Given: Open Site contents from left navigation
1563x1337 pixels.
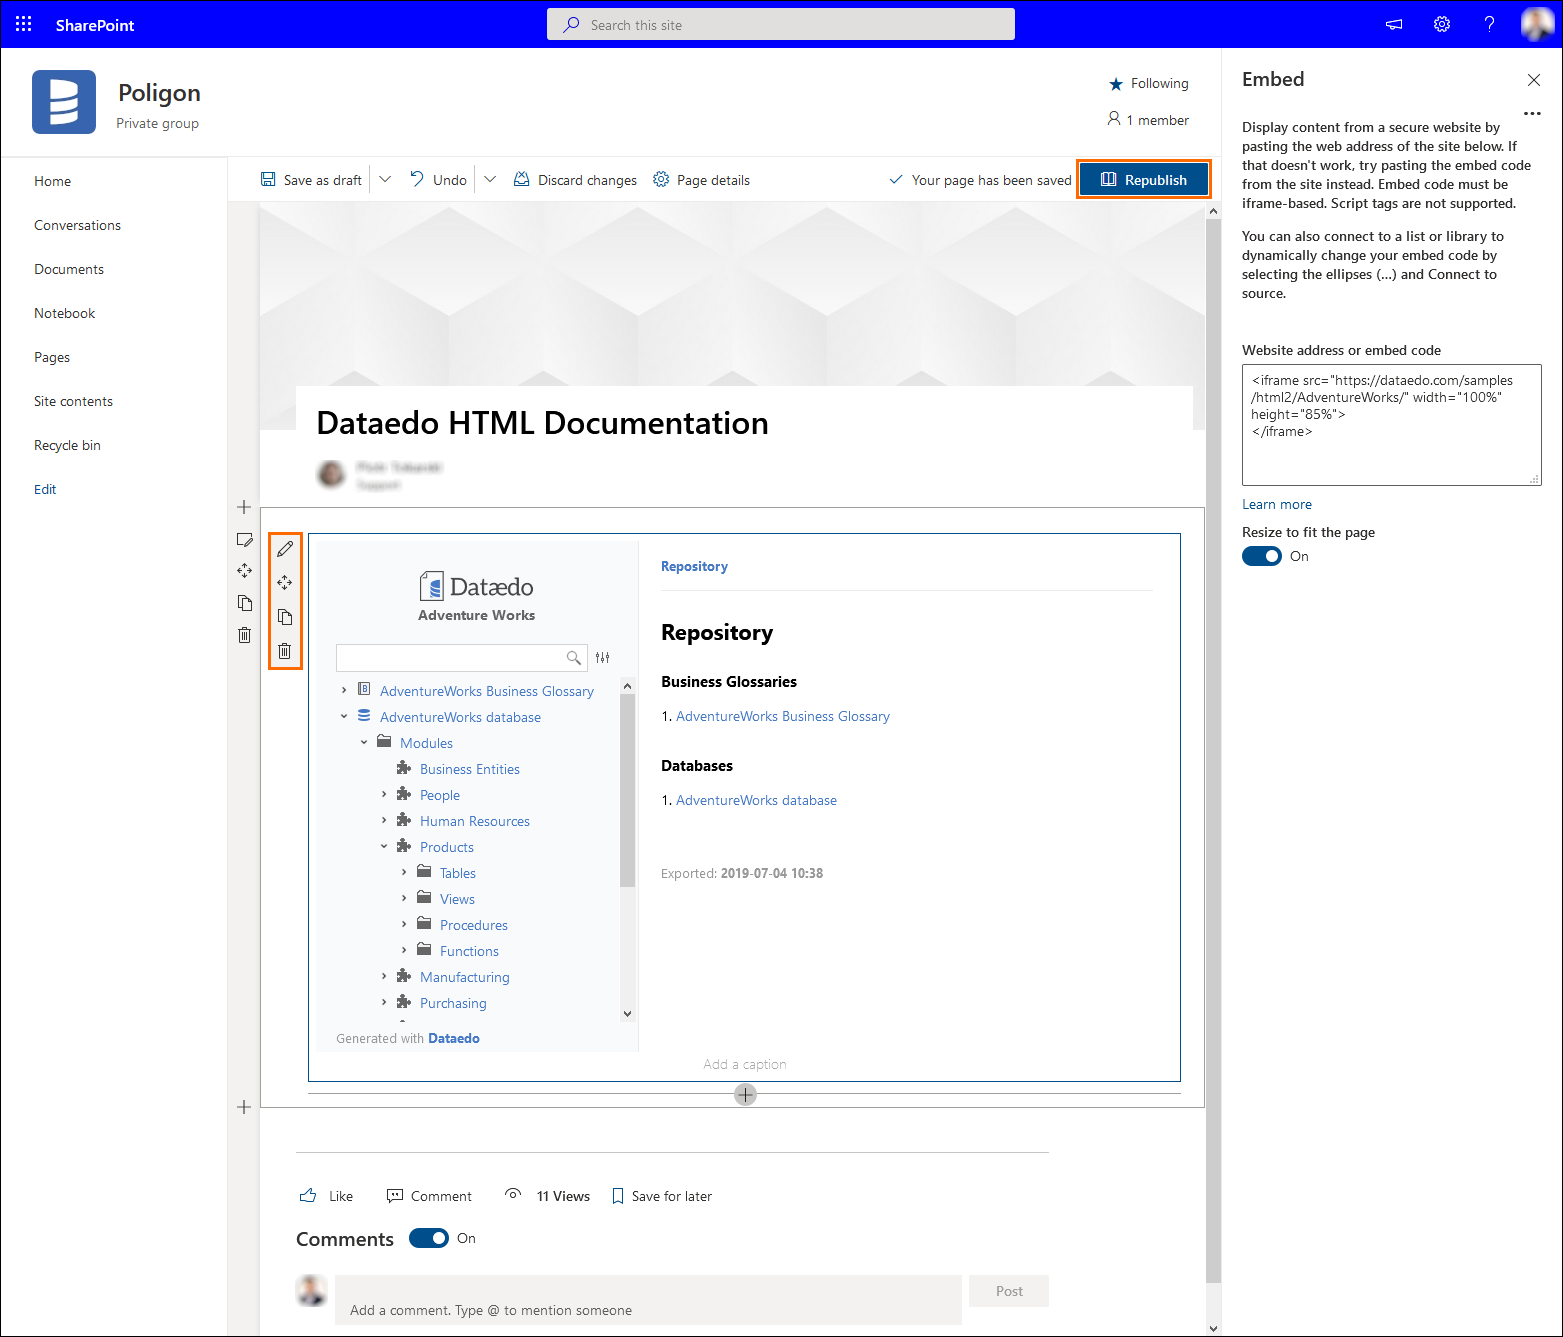Looking at the screenshot, I should [73, 401].
